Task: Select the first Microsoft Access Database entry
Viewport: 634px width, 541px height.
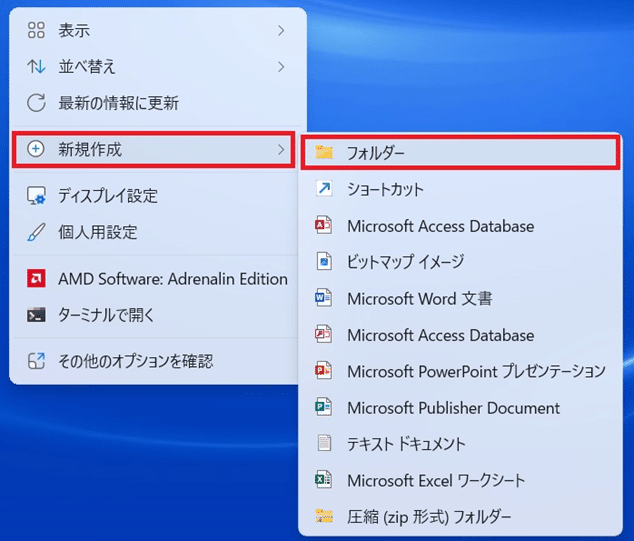Action: tap(460, 226)
